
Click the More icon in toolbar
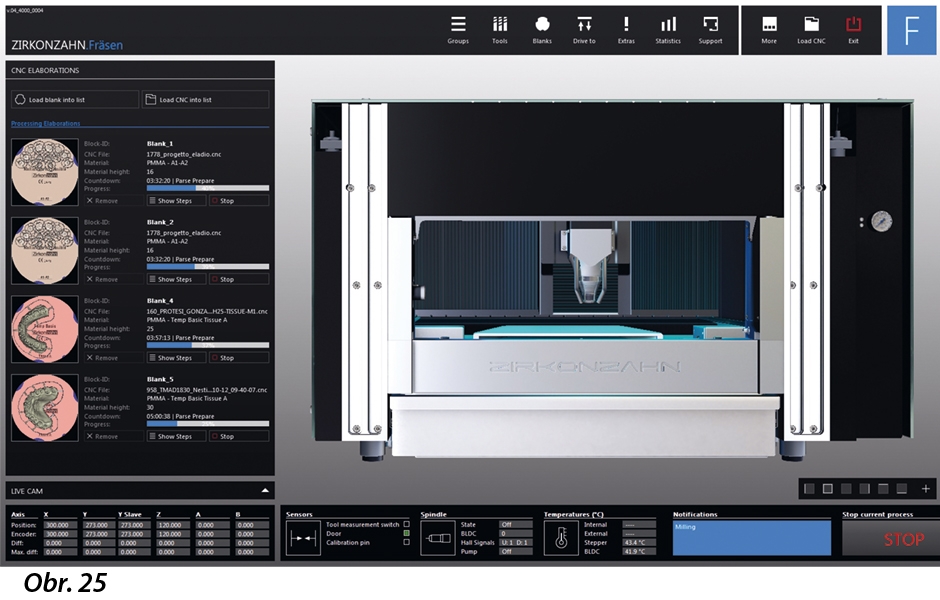[769, 29]
